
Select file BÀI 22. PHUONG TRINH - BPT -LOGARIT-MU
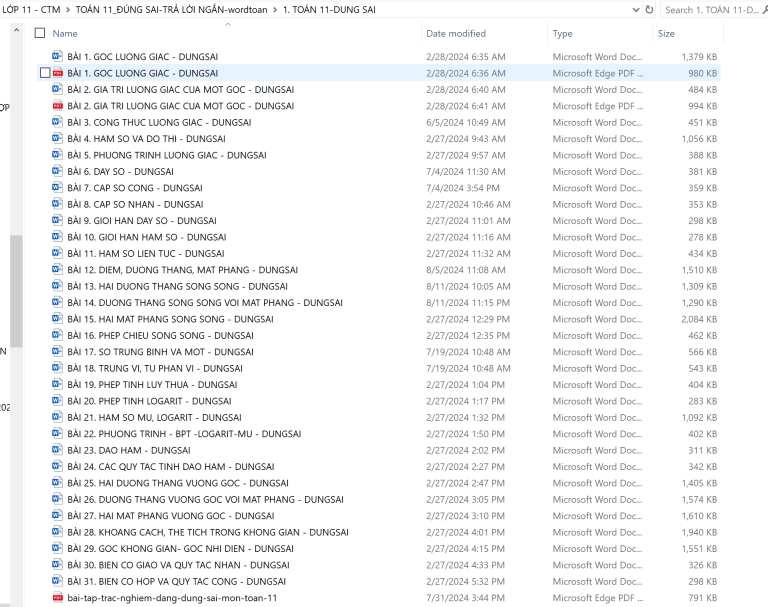pos(184,434)
